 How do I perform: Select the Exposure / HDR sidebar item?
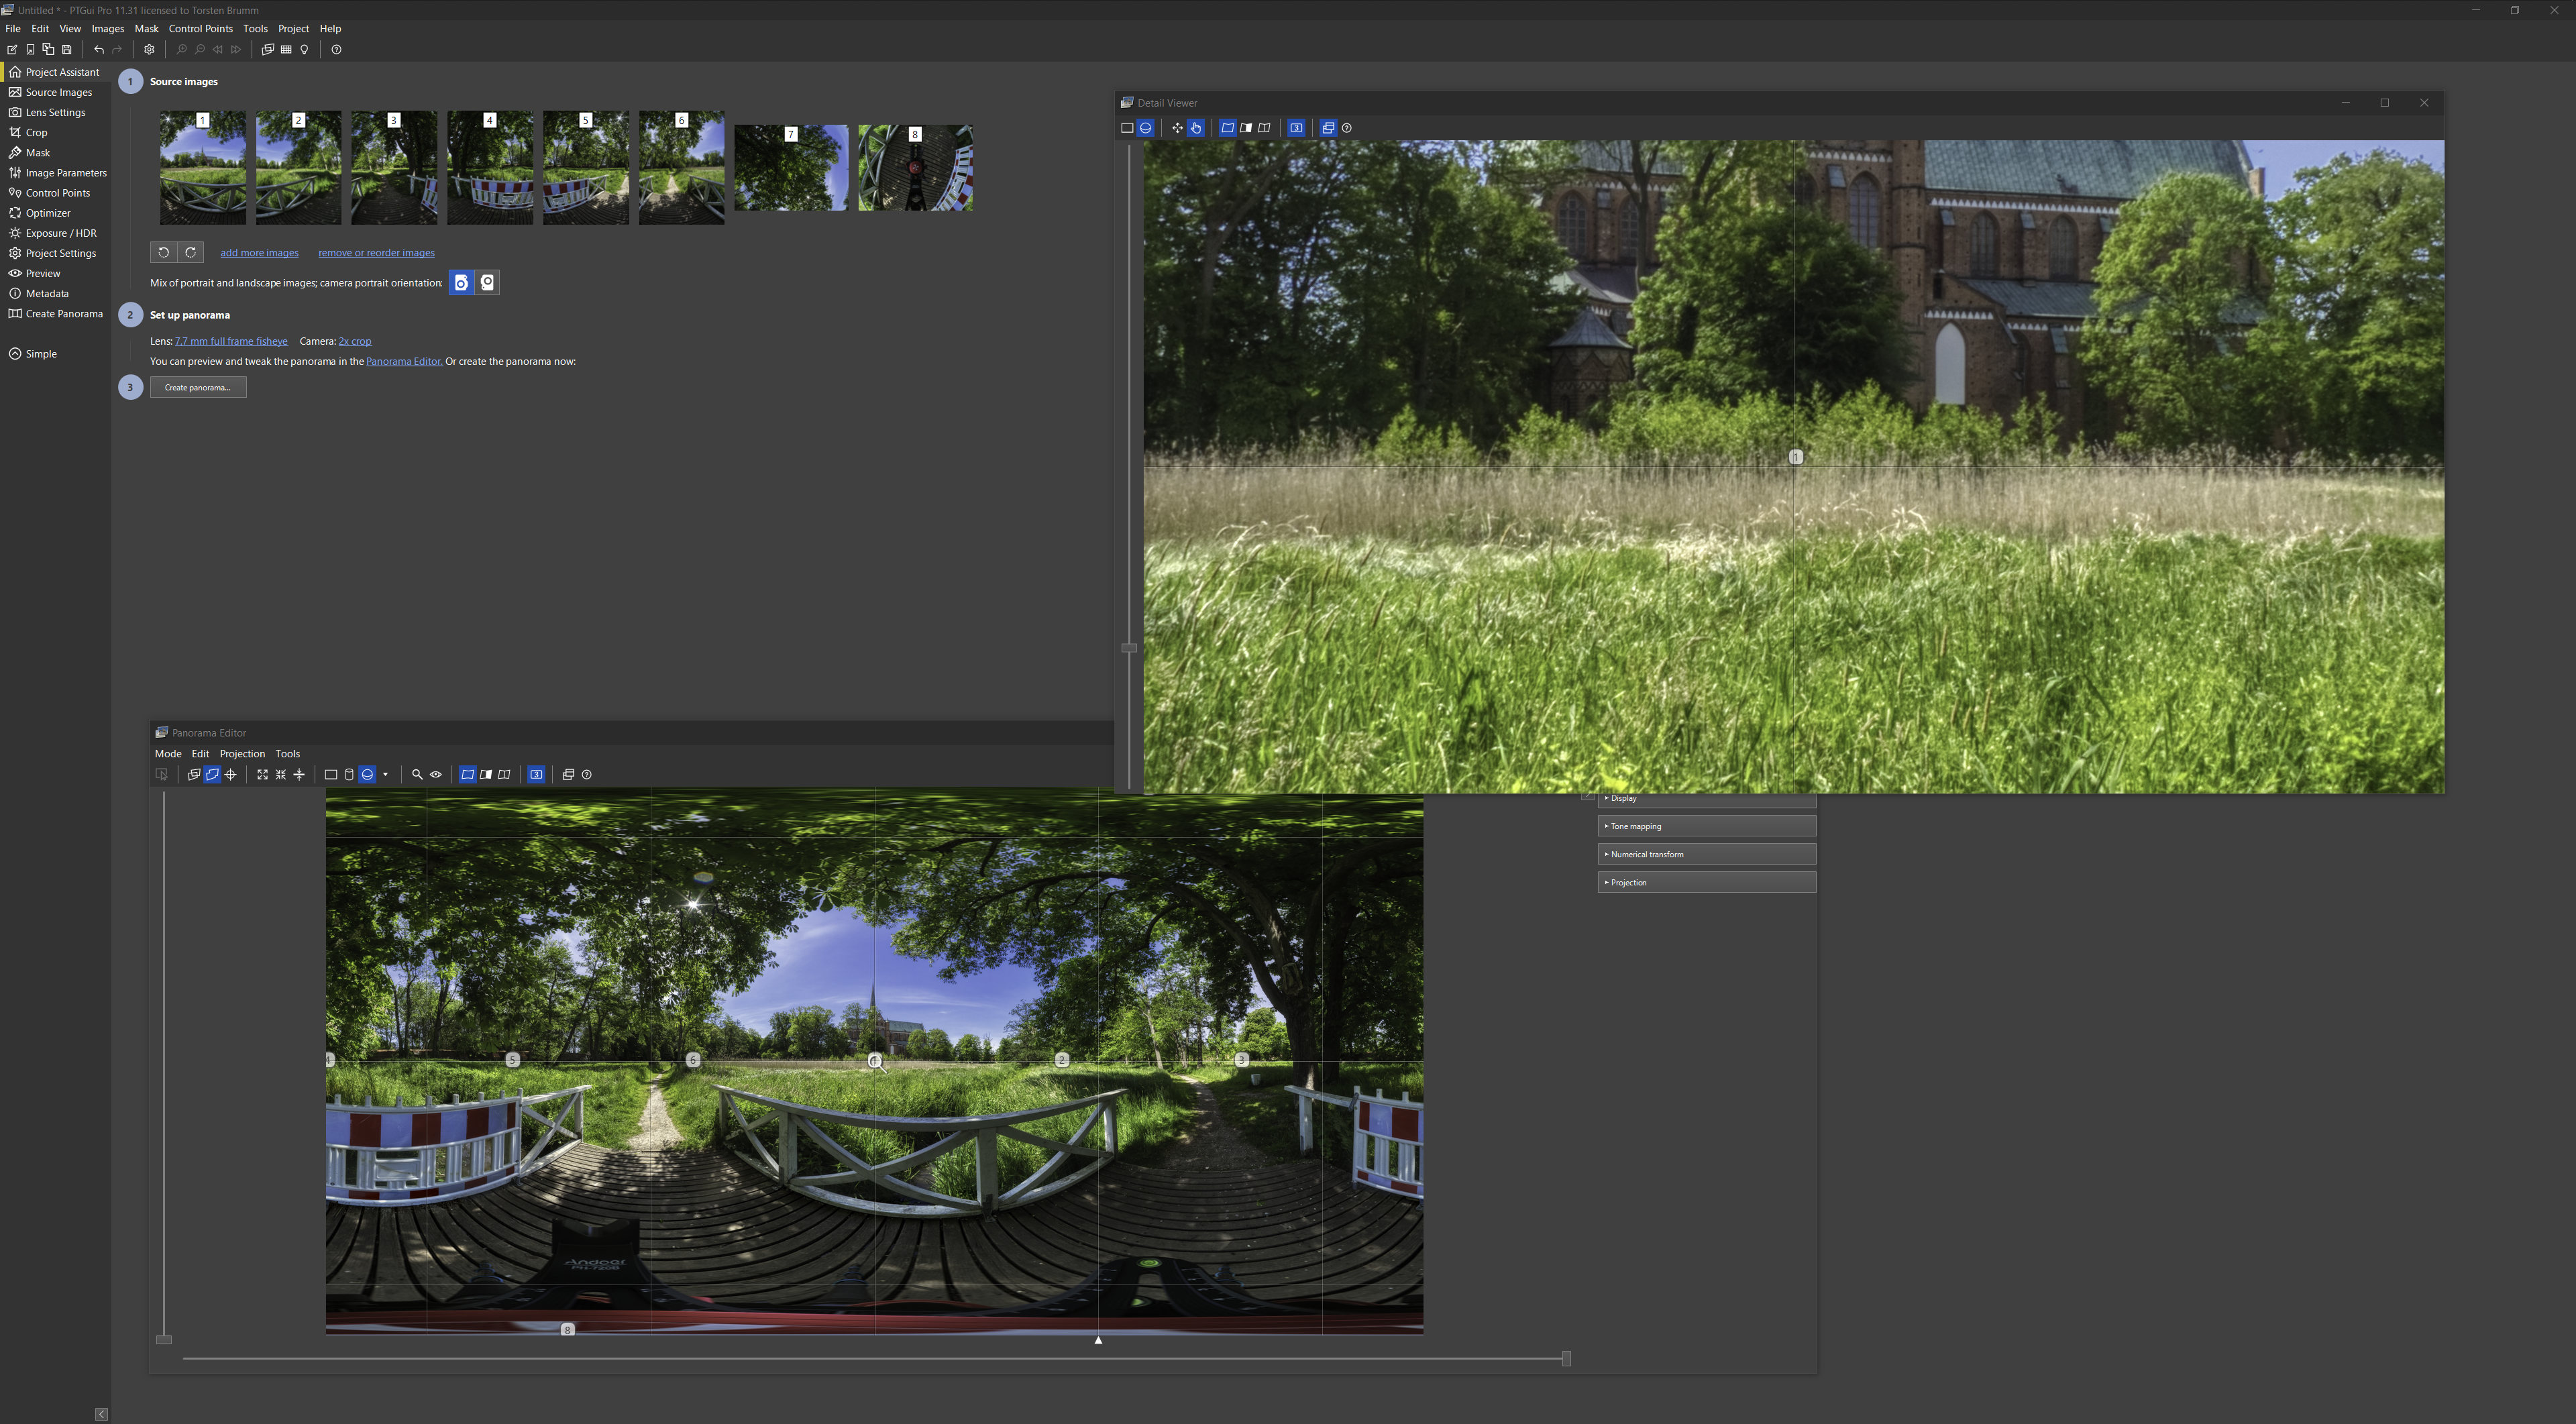60,233
